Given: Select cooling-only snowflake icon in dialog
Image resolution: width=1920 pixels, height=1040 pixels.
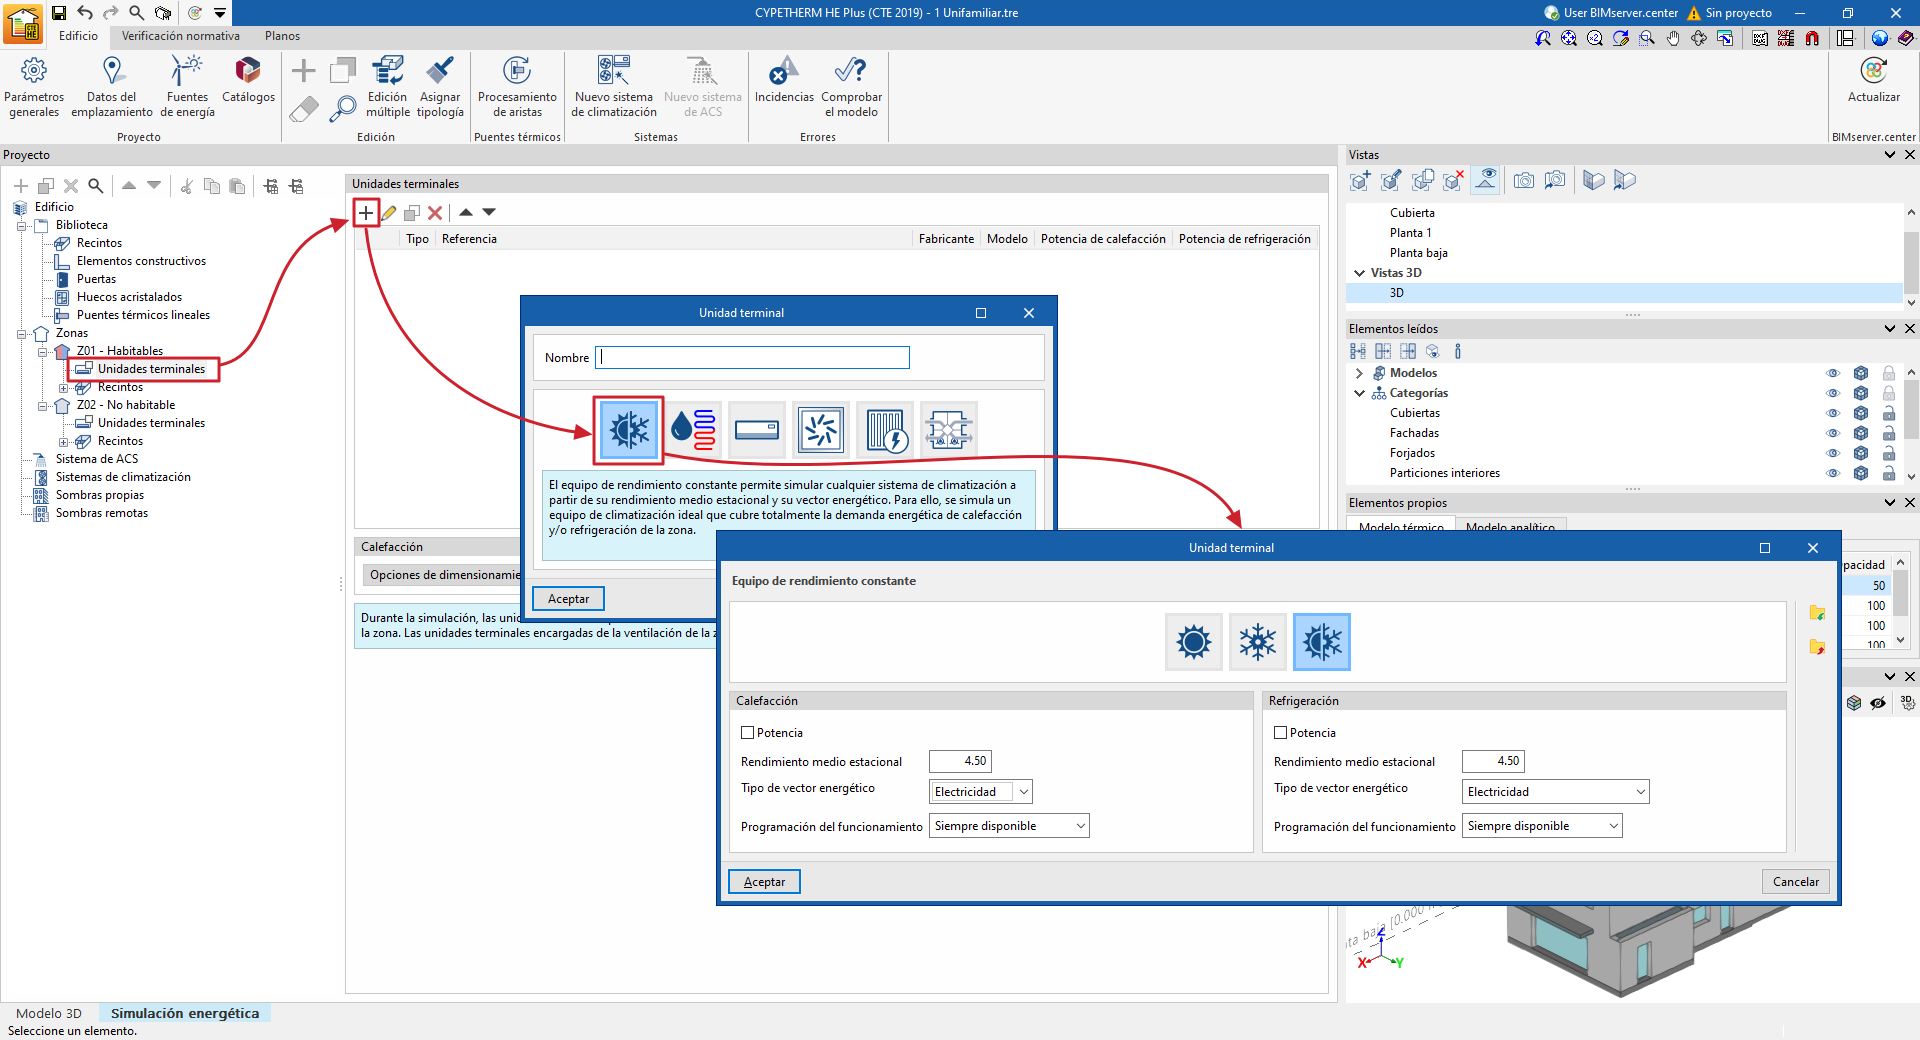Looking at the screenshot, I should pyautogui.click(x=1257, y=642).
